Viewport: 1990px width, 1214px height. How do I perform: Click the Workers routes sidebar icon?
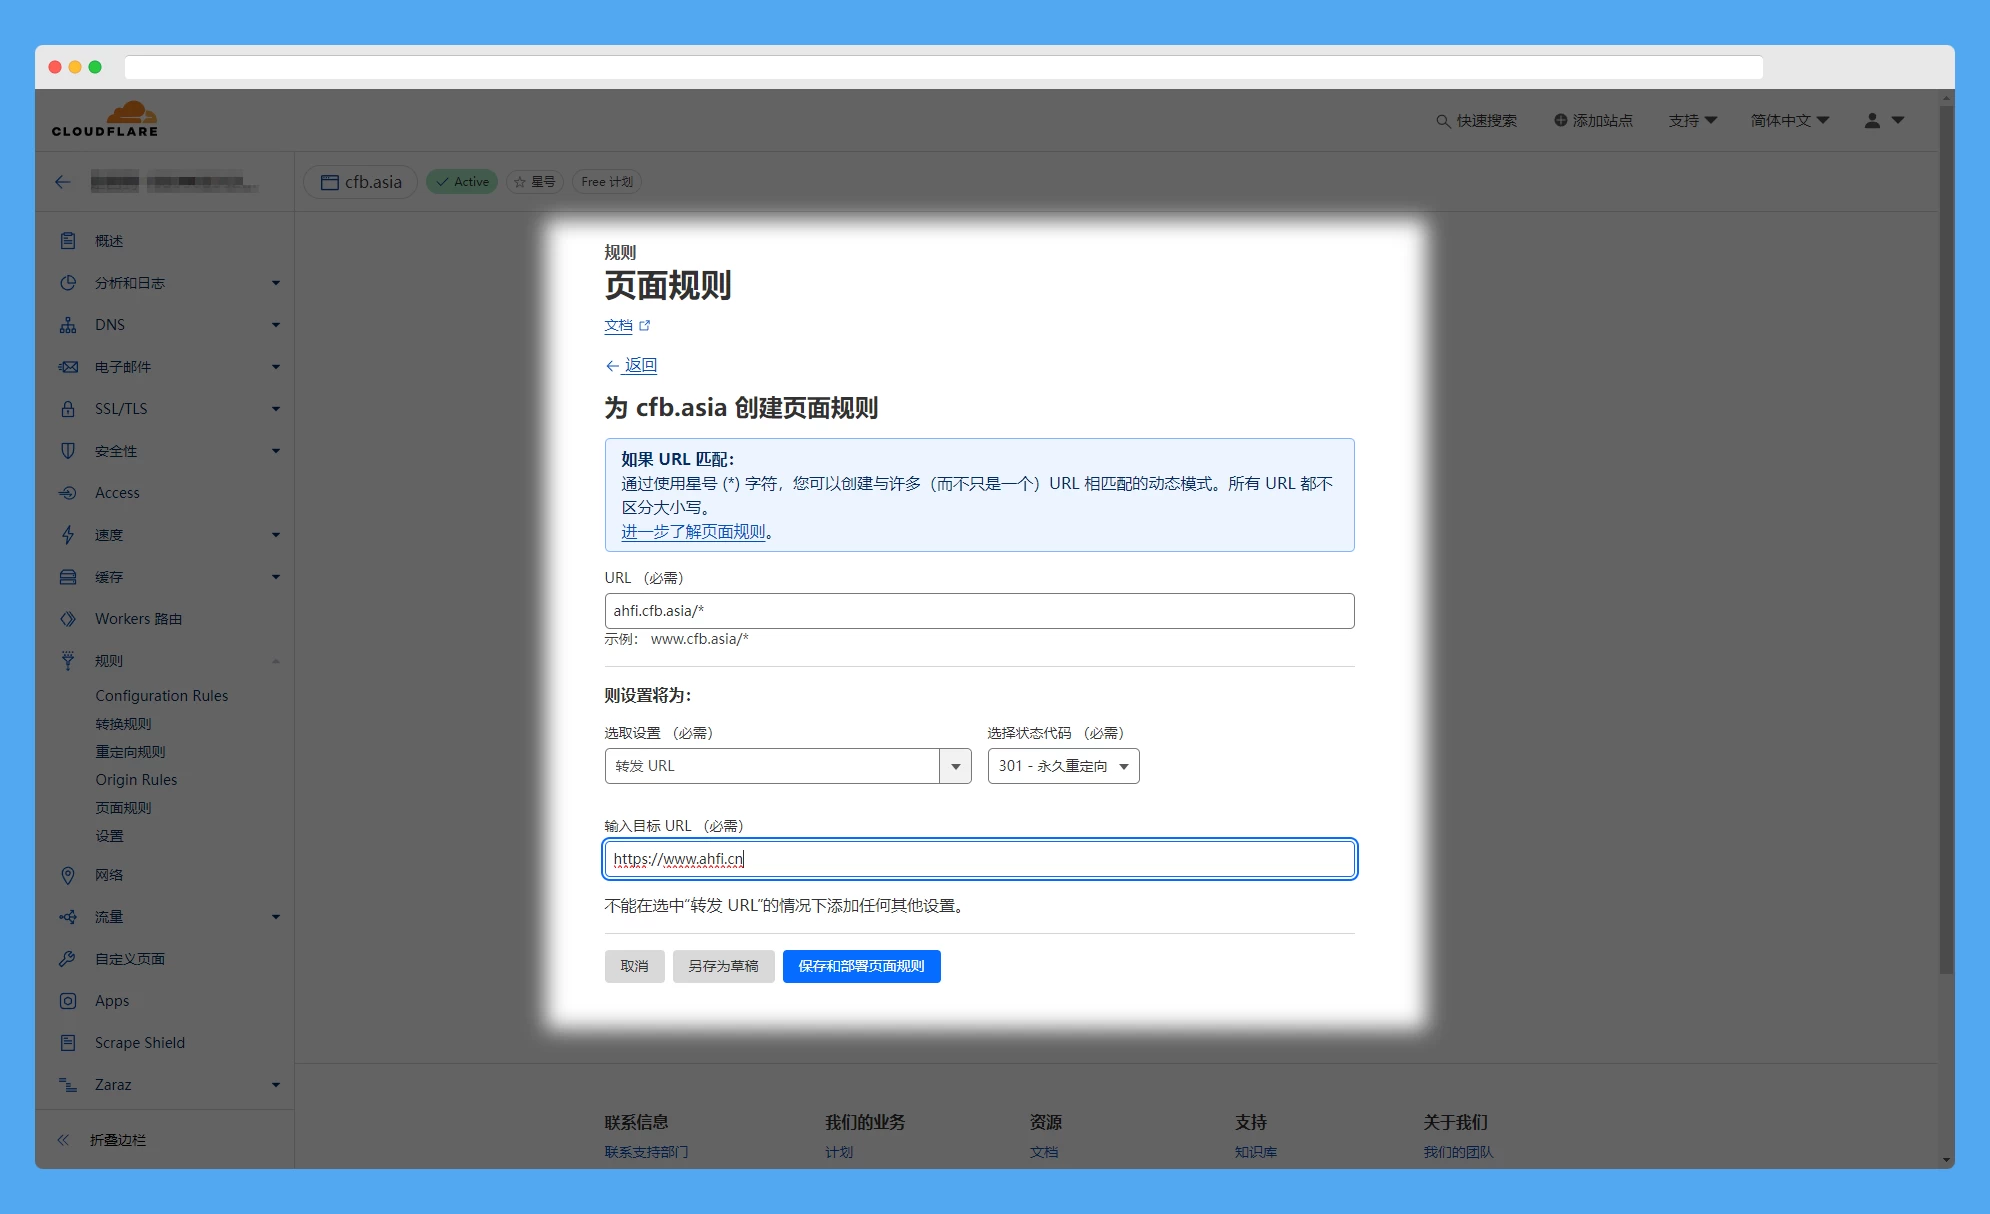68,619
